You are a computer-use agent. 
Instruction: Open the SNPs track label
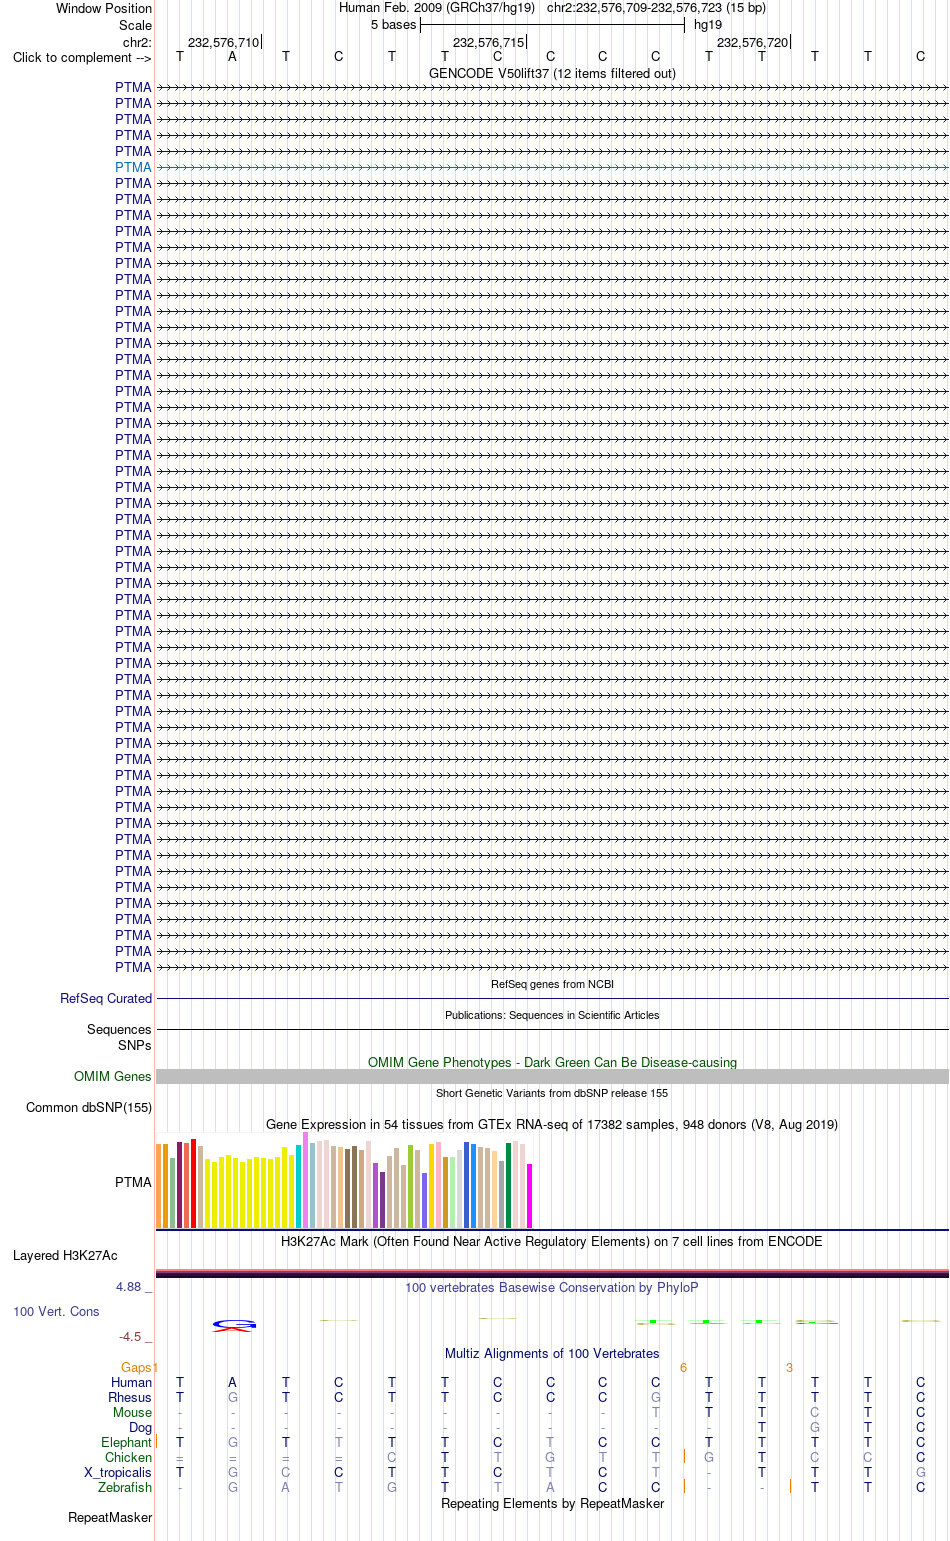coord(135,1045)
